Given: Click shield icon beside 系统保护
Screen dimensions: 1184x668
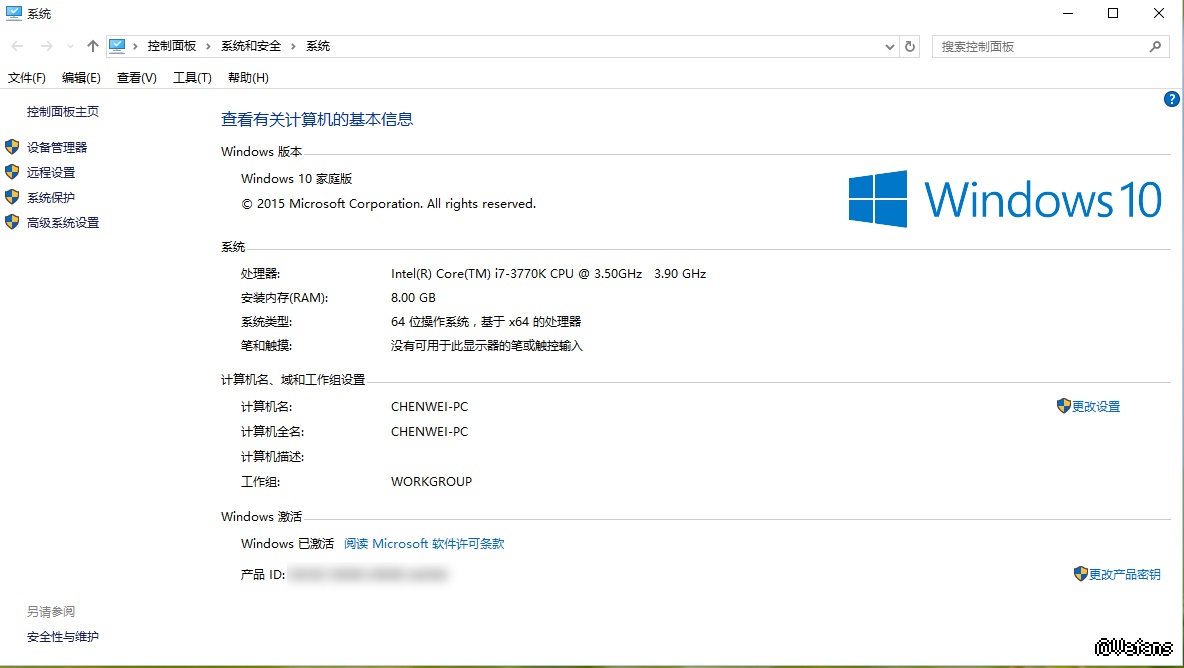Looking at the screenshot, I should pos(12,196).
